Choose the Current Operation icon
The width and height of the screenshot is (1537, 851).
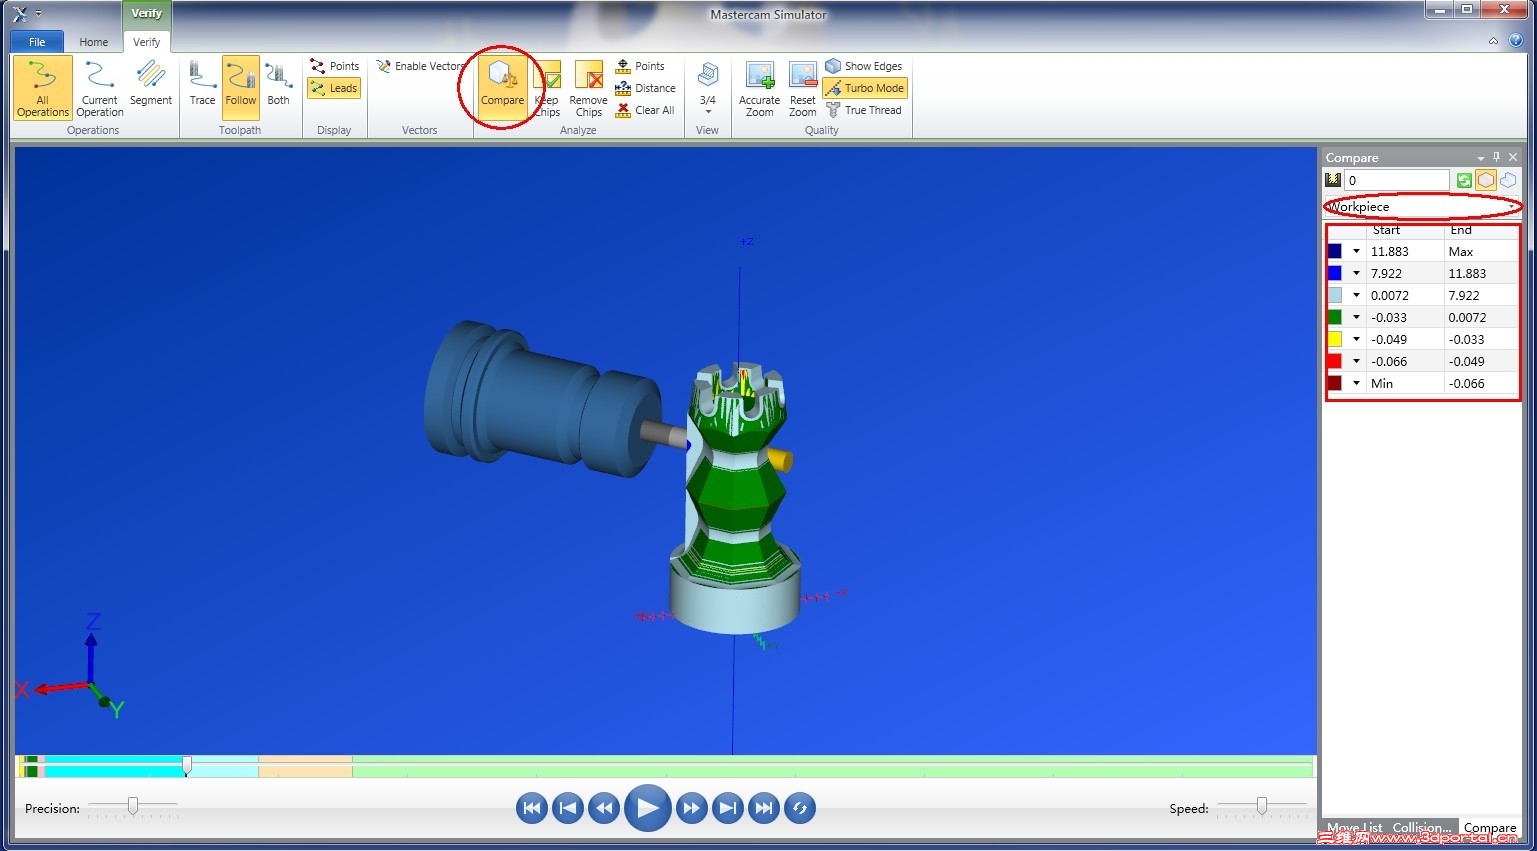(99, 88)
